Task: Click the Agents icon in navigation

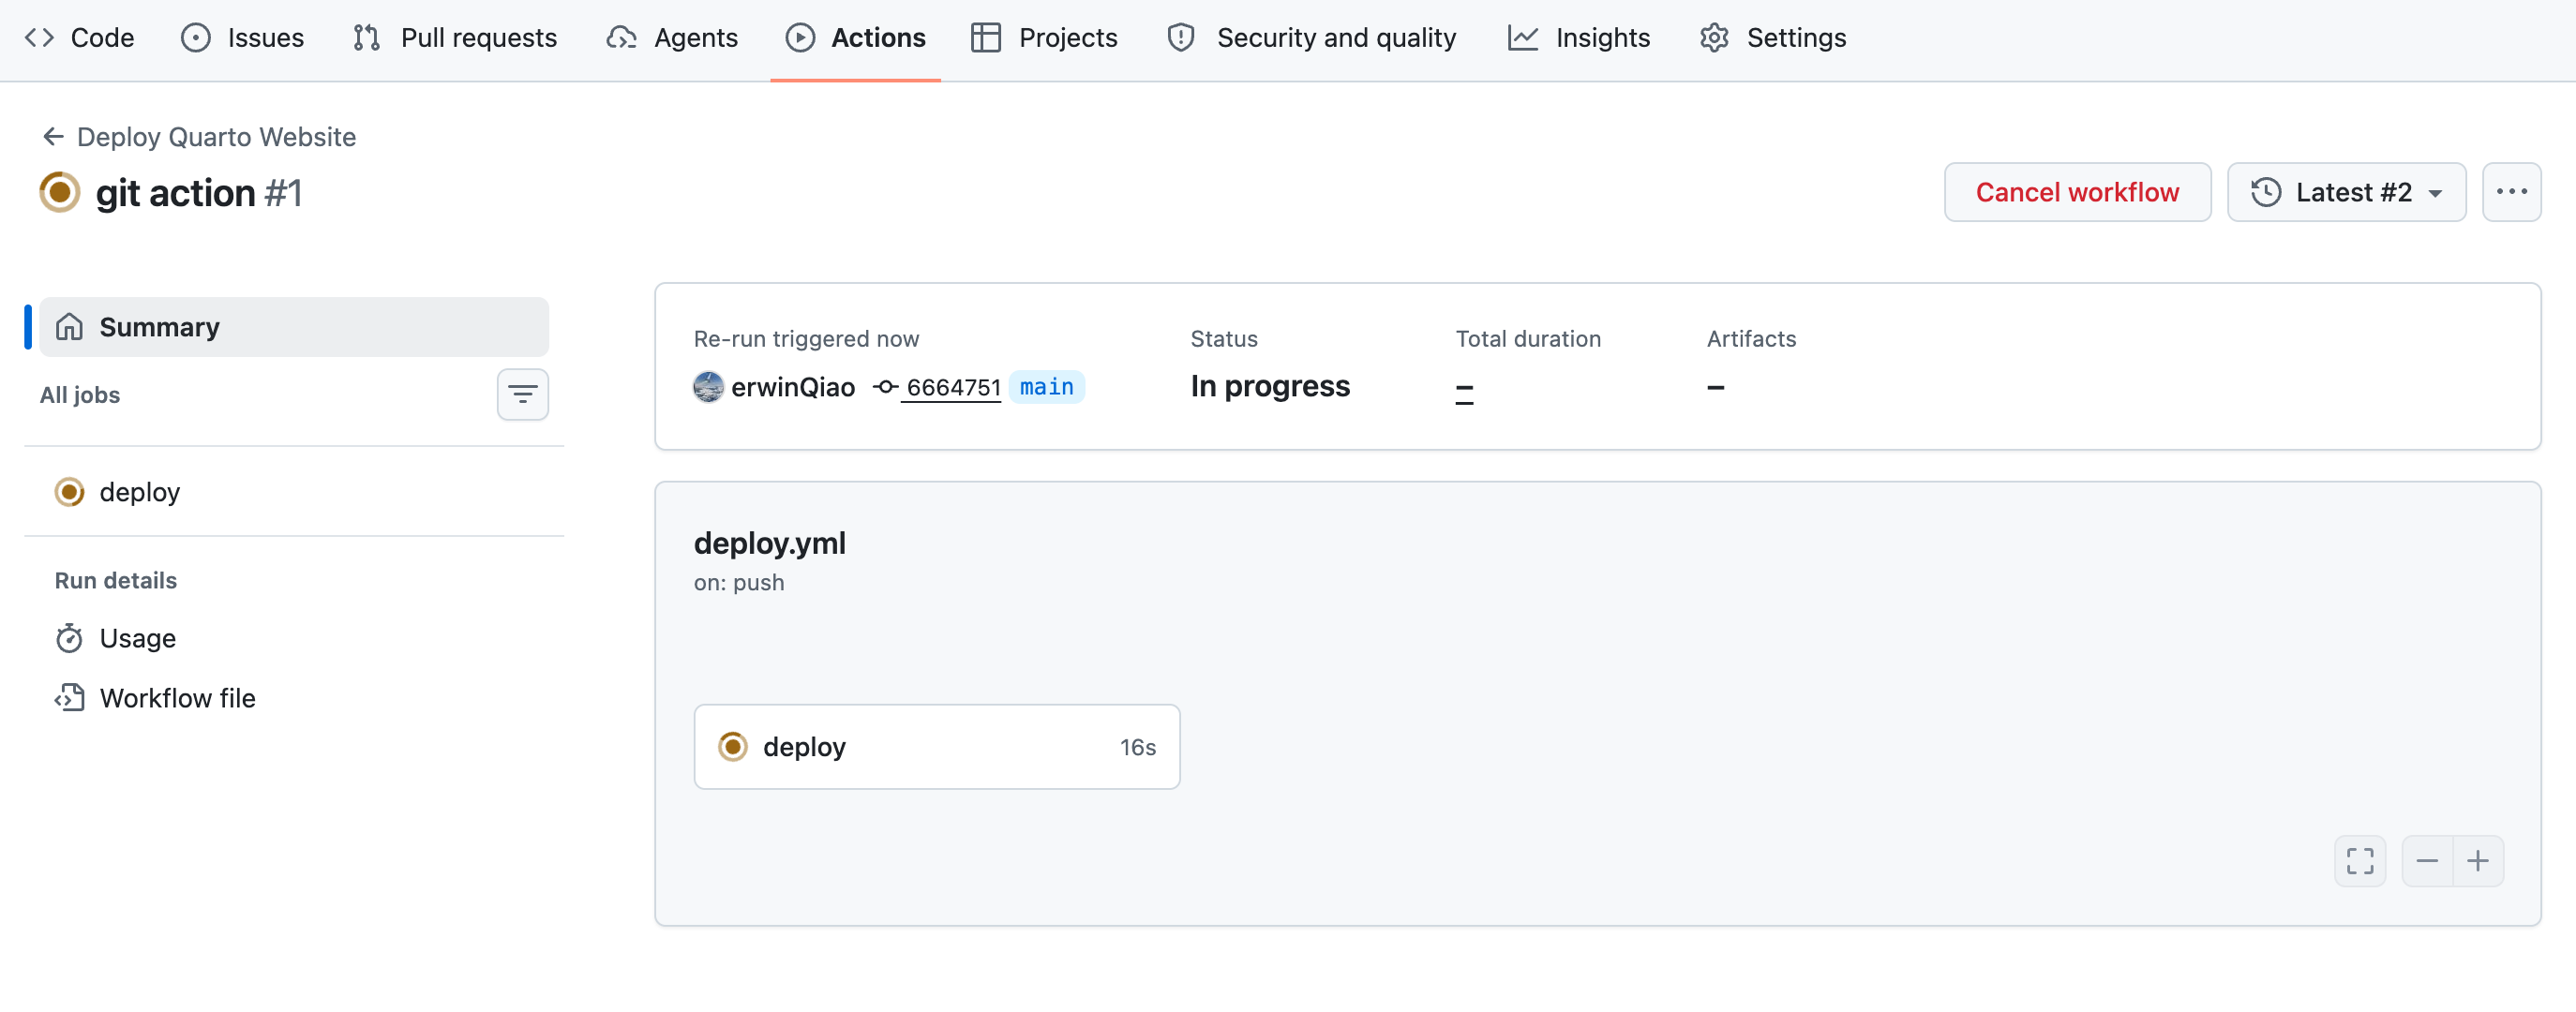Action: pos(621,38)
